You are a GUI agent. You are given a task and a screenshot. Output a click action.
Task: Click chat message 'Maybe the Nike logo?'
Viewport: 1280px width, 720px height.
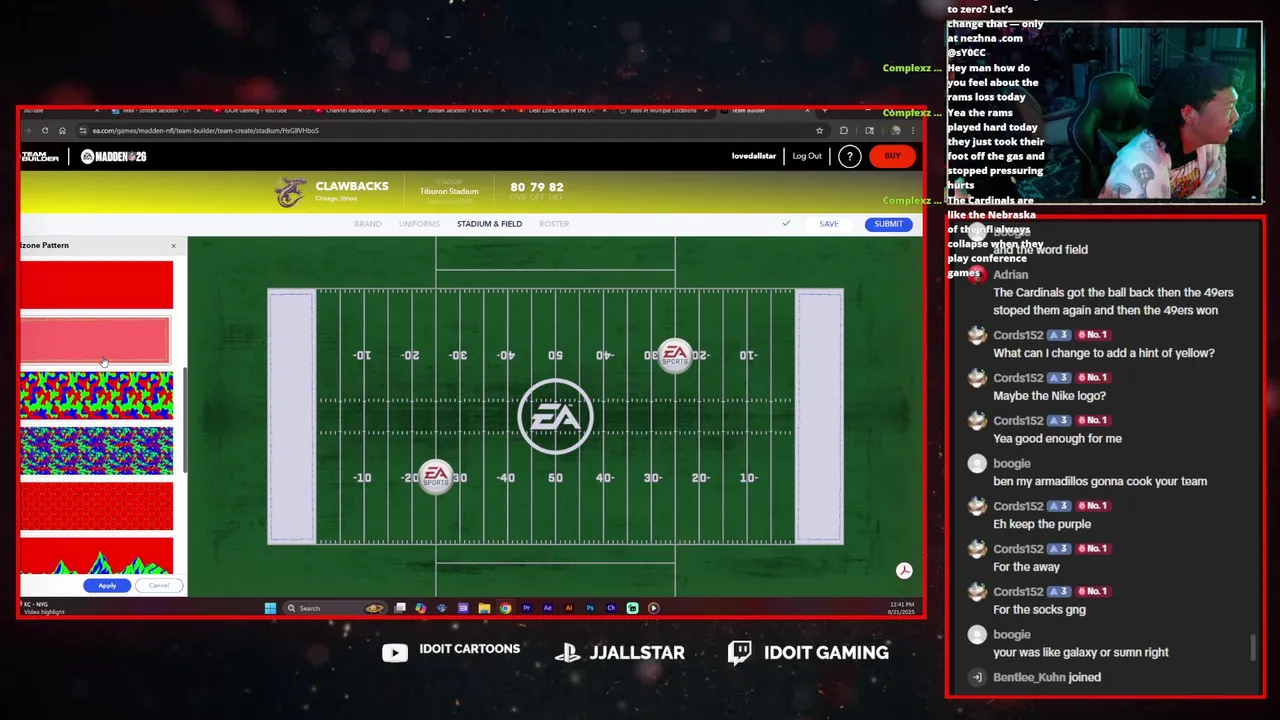(1049, 396)
